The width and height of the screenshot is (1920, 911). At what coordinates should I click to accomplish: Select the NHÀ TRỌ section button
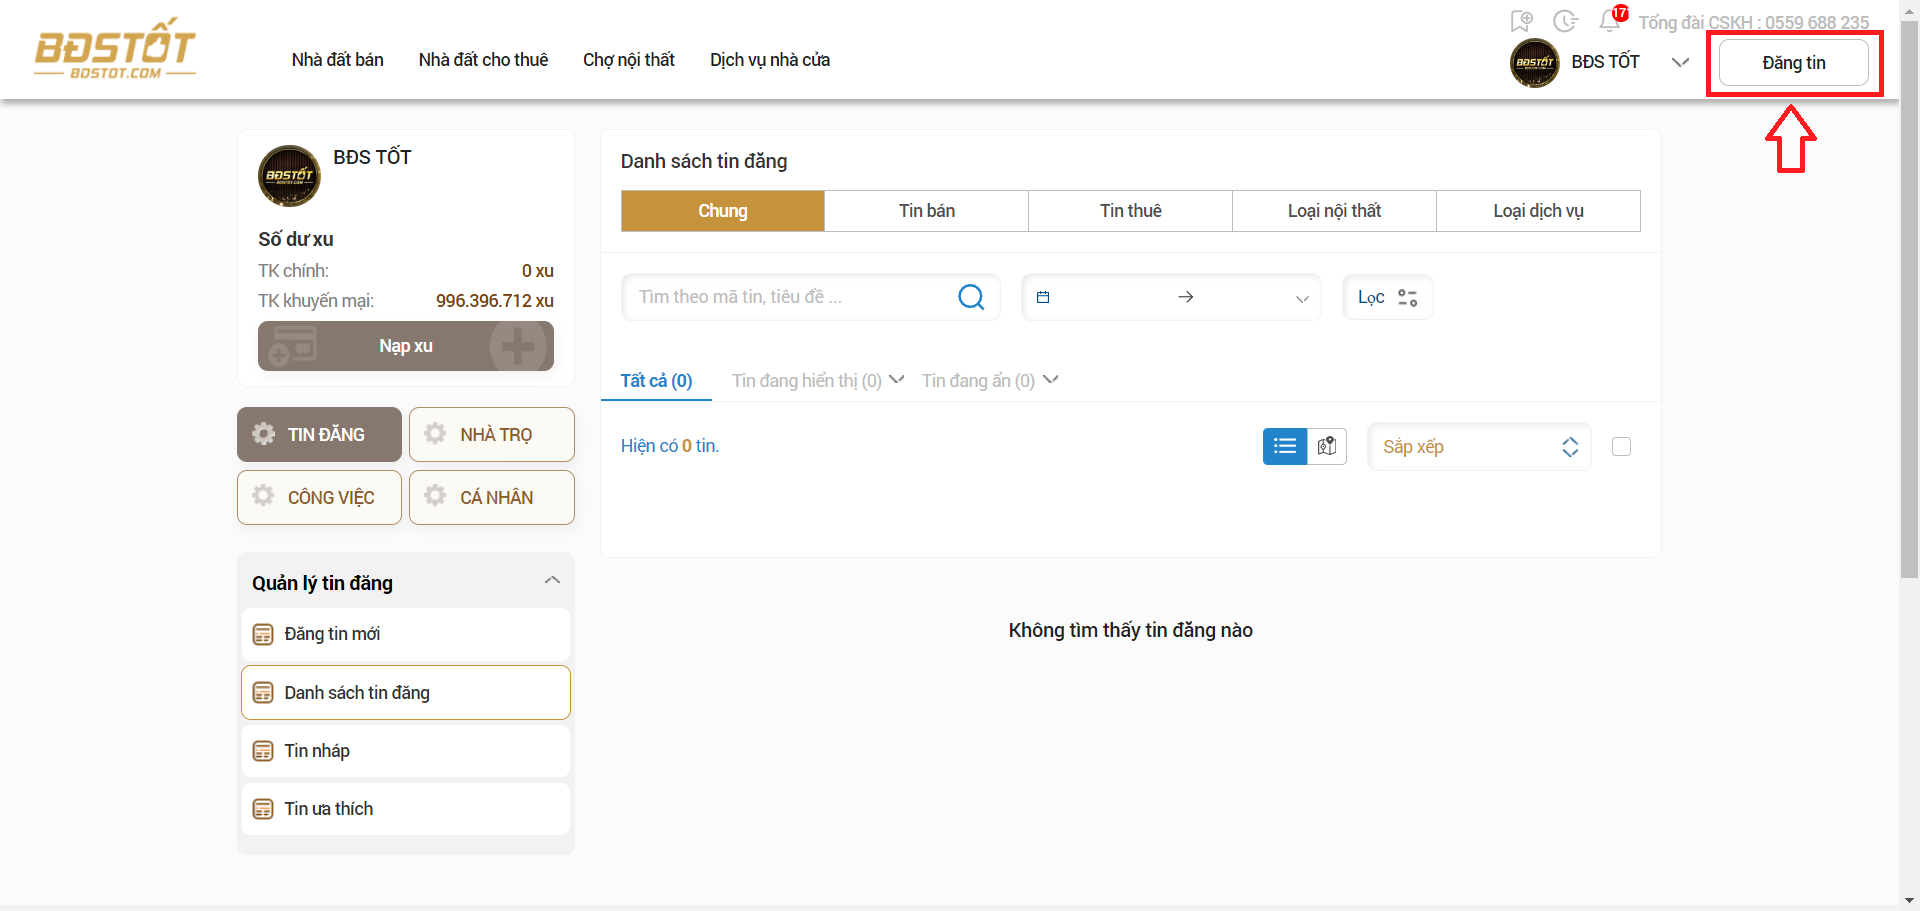pos(492,434)
